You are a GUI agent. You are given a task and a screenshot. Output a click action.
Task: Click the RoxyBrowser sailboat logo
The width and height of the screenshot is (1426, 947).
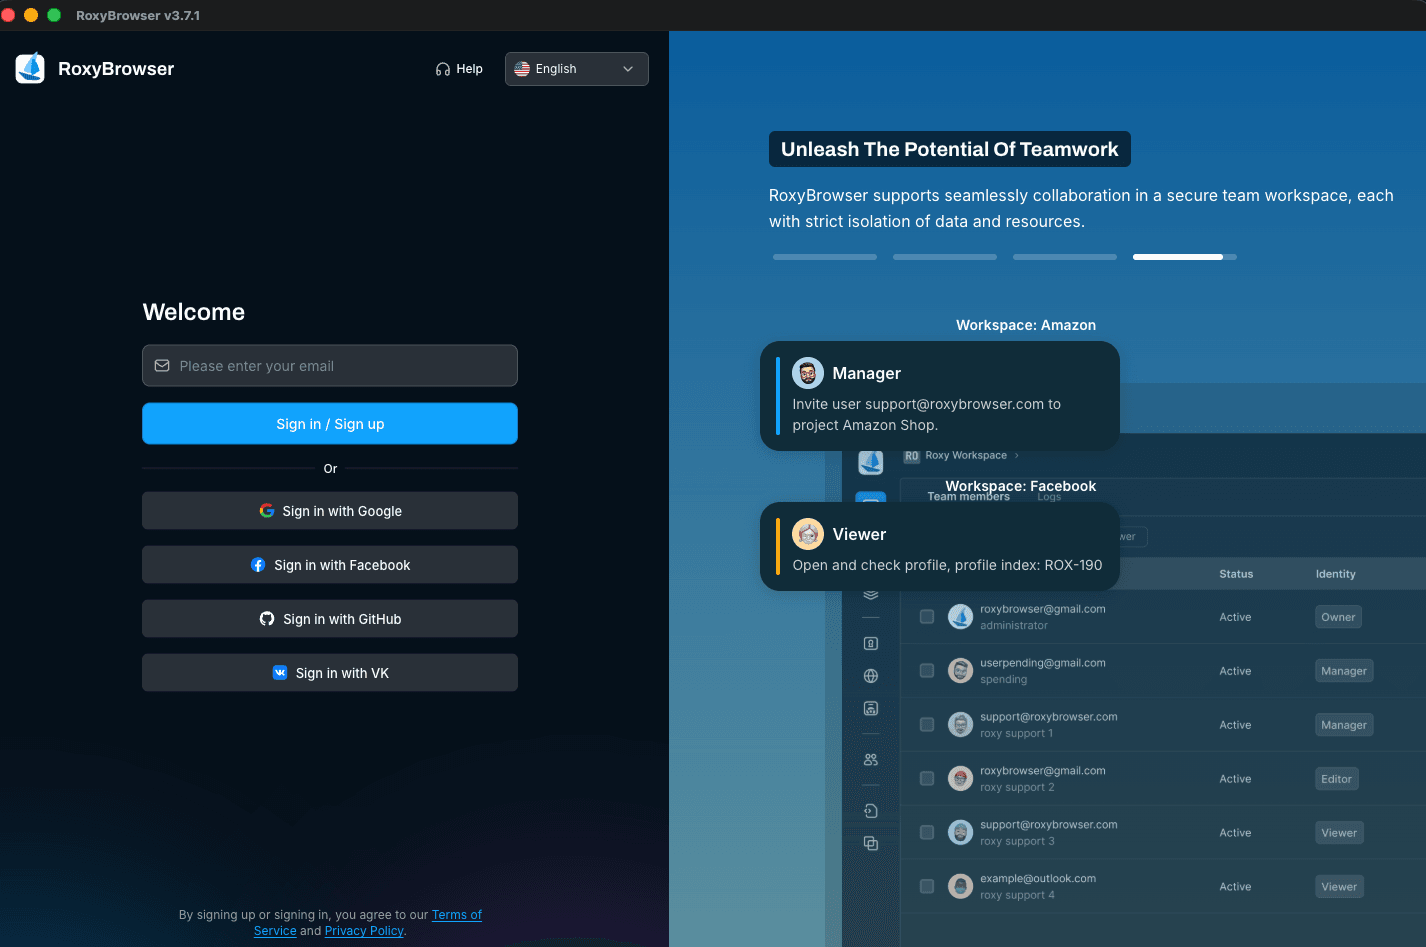[30, 68]
